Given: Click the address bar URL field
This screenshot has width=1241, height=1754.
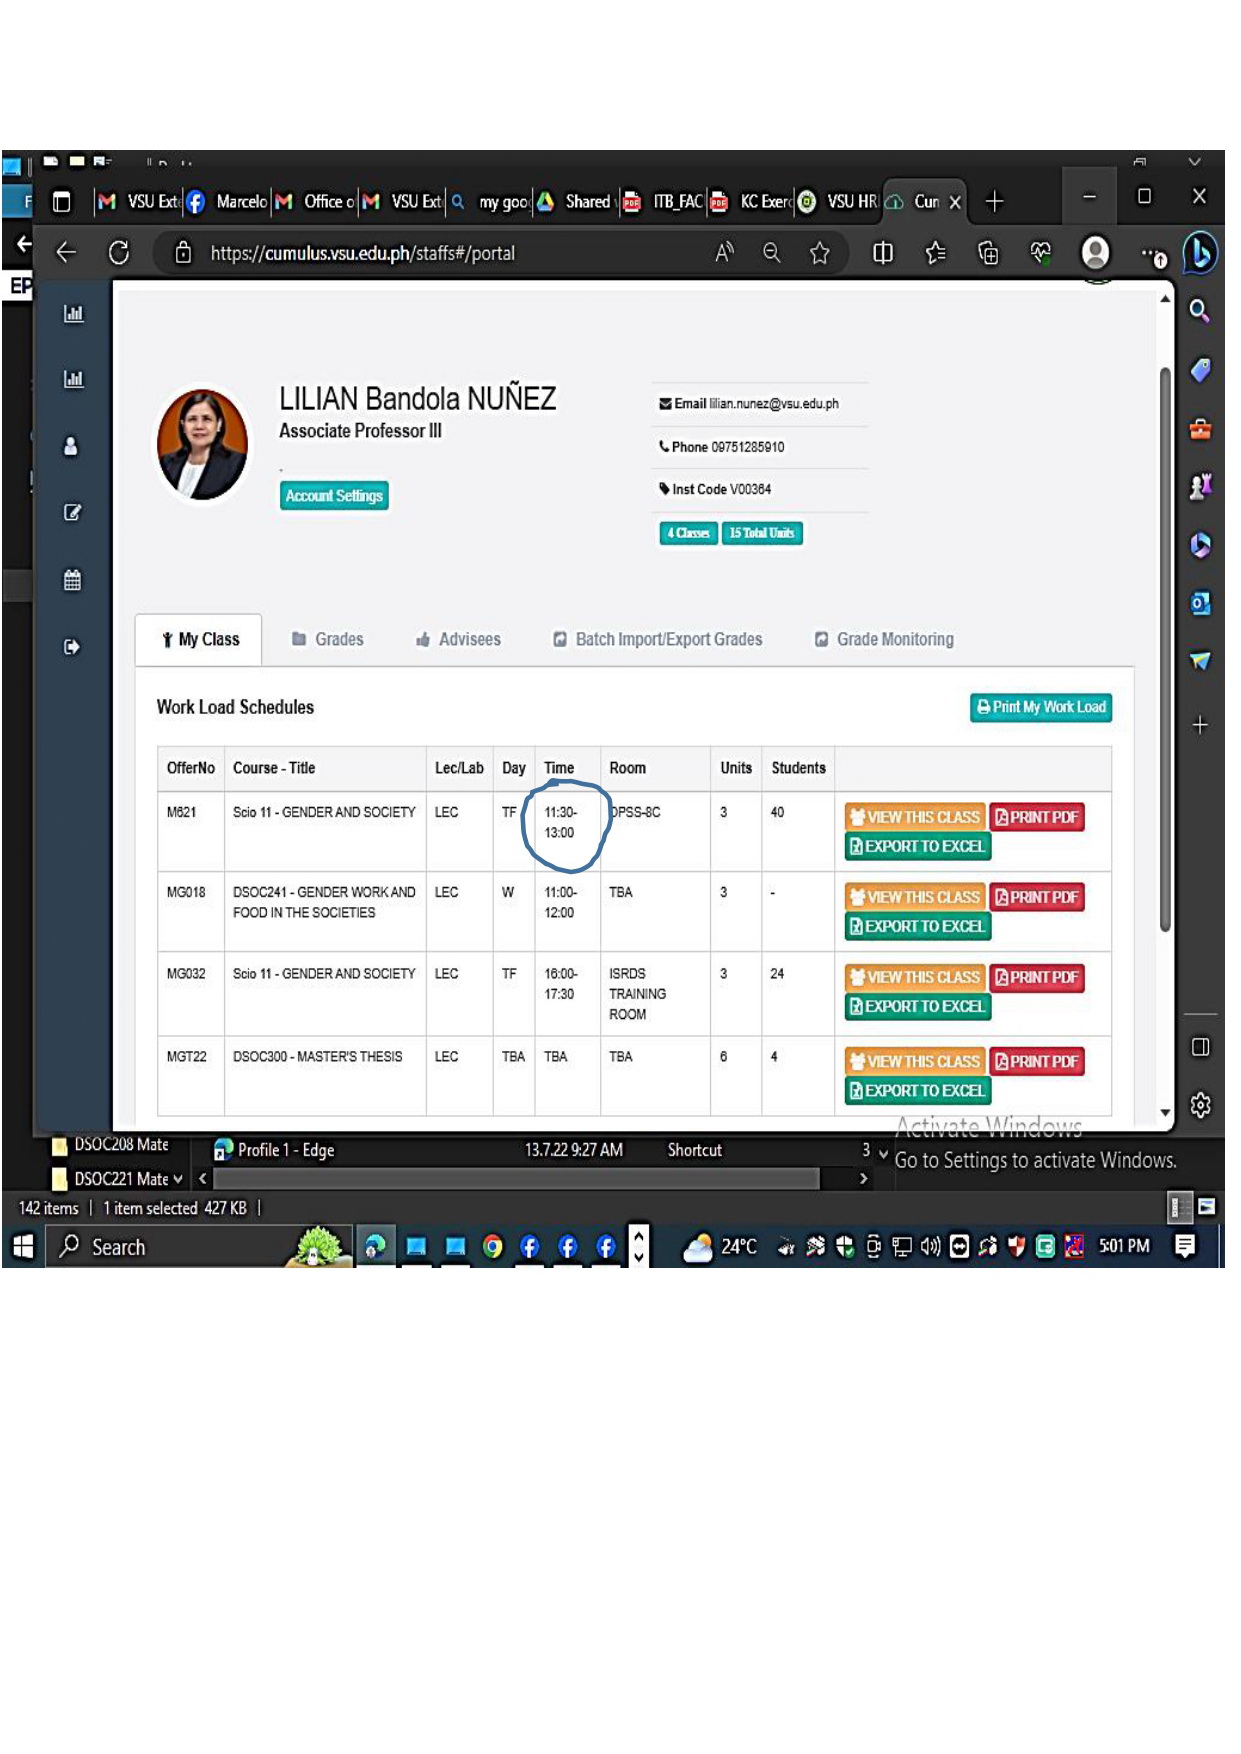Looking at the screenshot, I should tap(400, 254).
